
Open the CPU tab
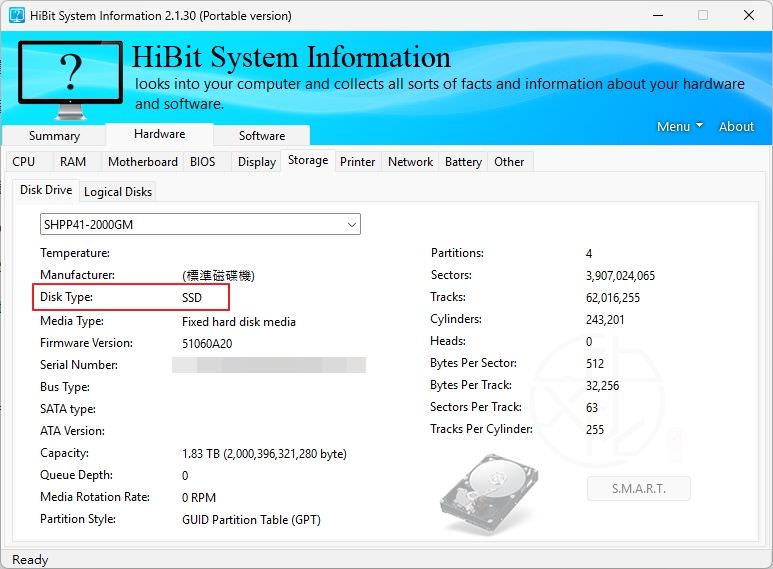tap(24, 162)
